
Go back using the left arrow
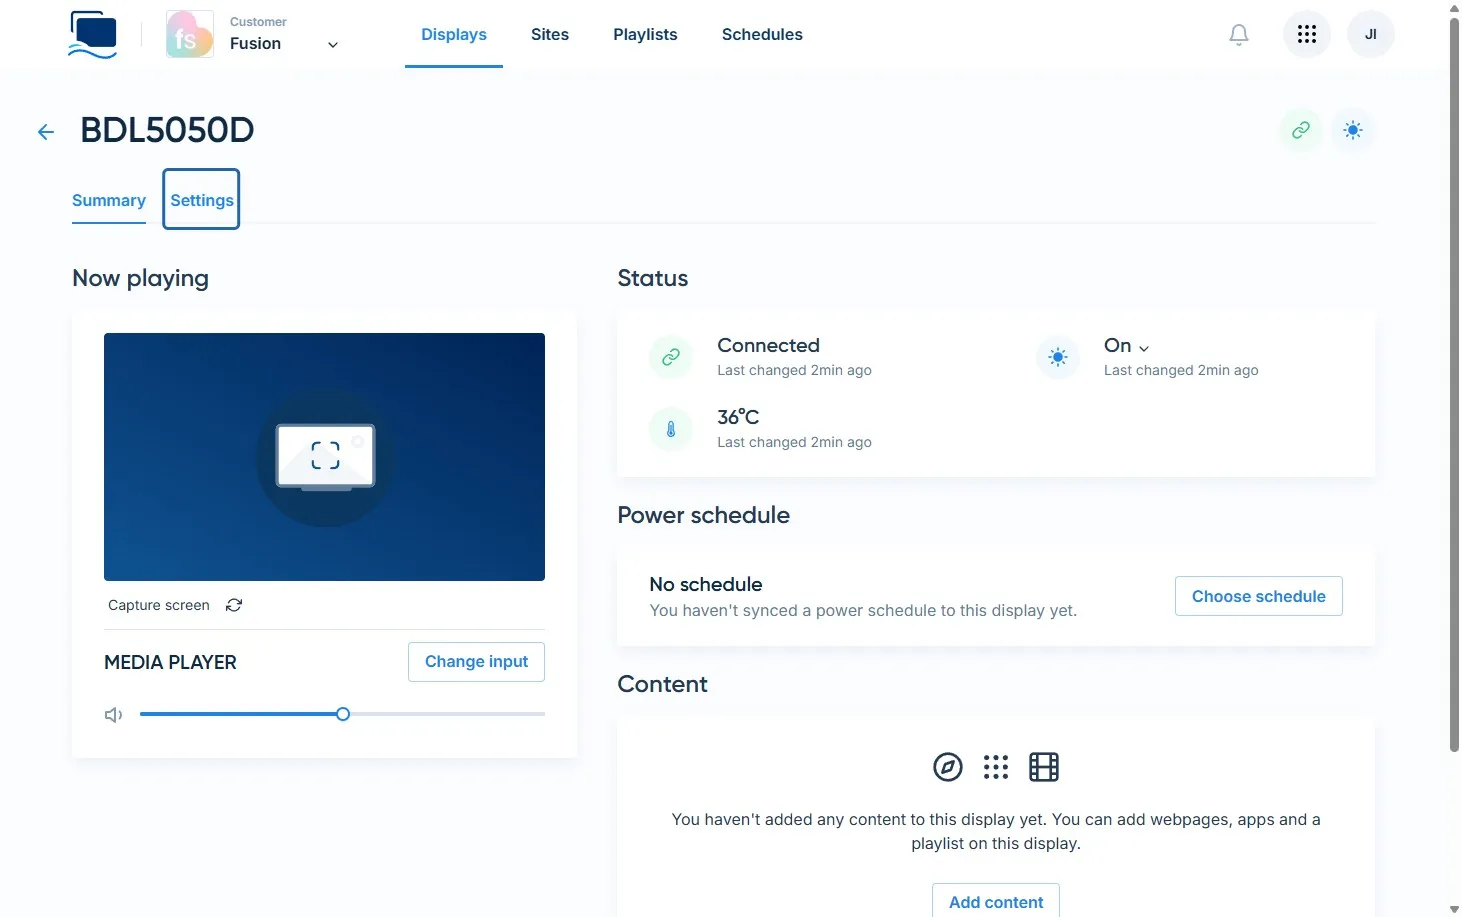tap(46, 131)
